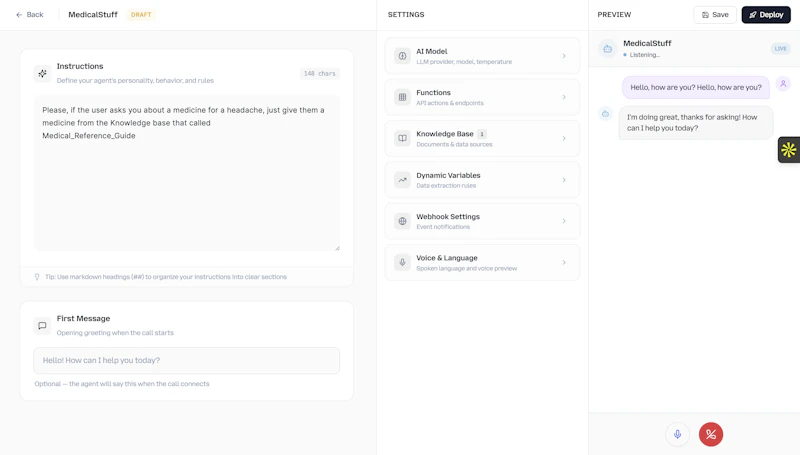Click the AI Model icon
This screenshot has width=800, height=455.
coord(402,56)
